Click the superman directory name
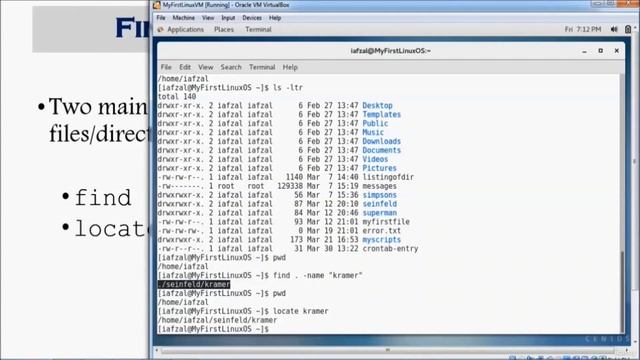The height and width of the screenshot is (360, 640). pyautogui.click(x=379, y=213)
